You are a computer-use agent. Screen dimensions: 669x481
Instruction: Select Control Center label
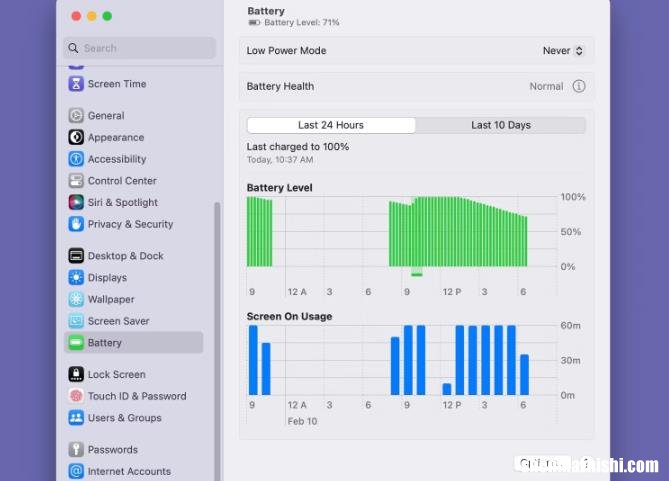point(122,181)
